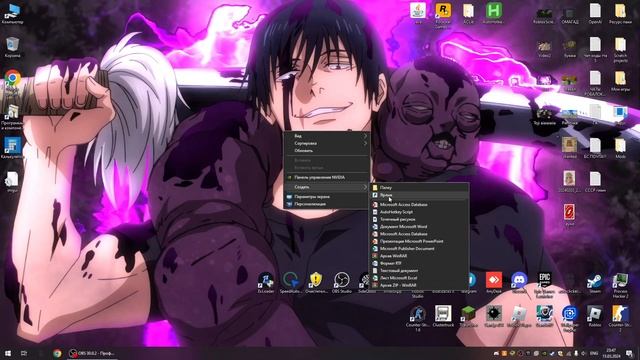640x360 pixels.
Task: Create an Архив ZIP - WinRAR file
Action: tap(419, 285)
